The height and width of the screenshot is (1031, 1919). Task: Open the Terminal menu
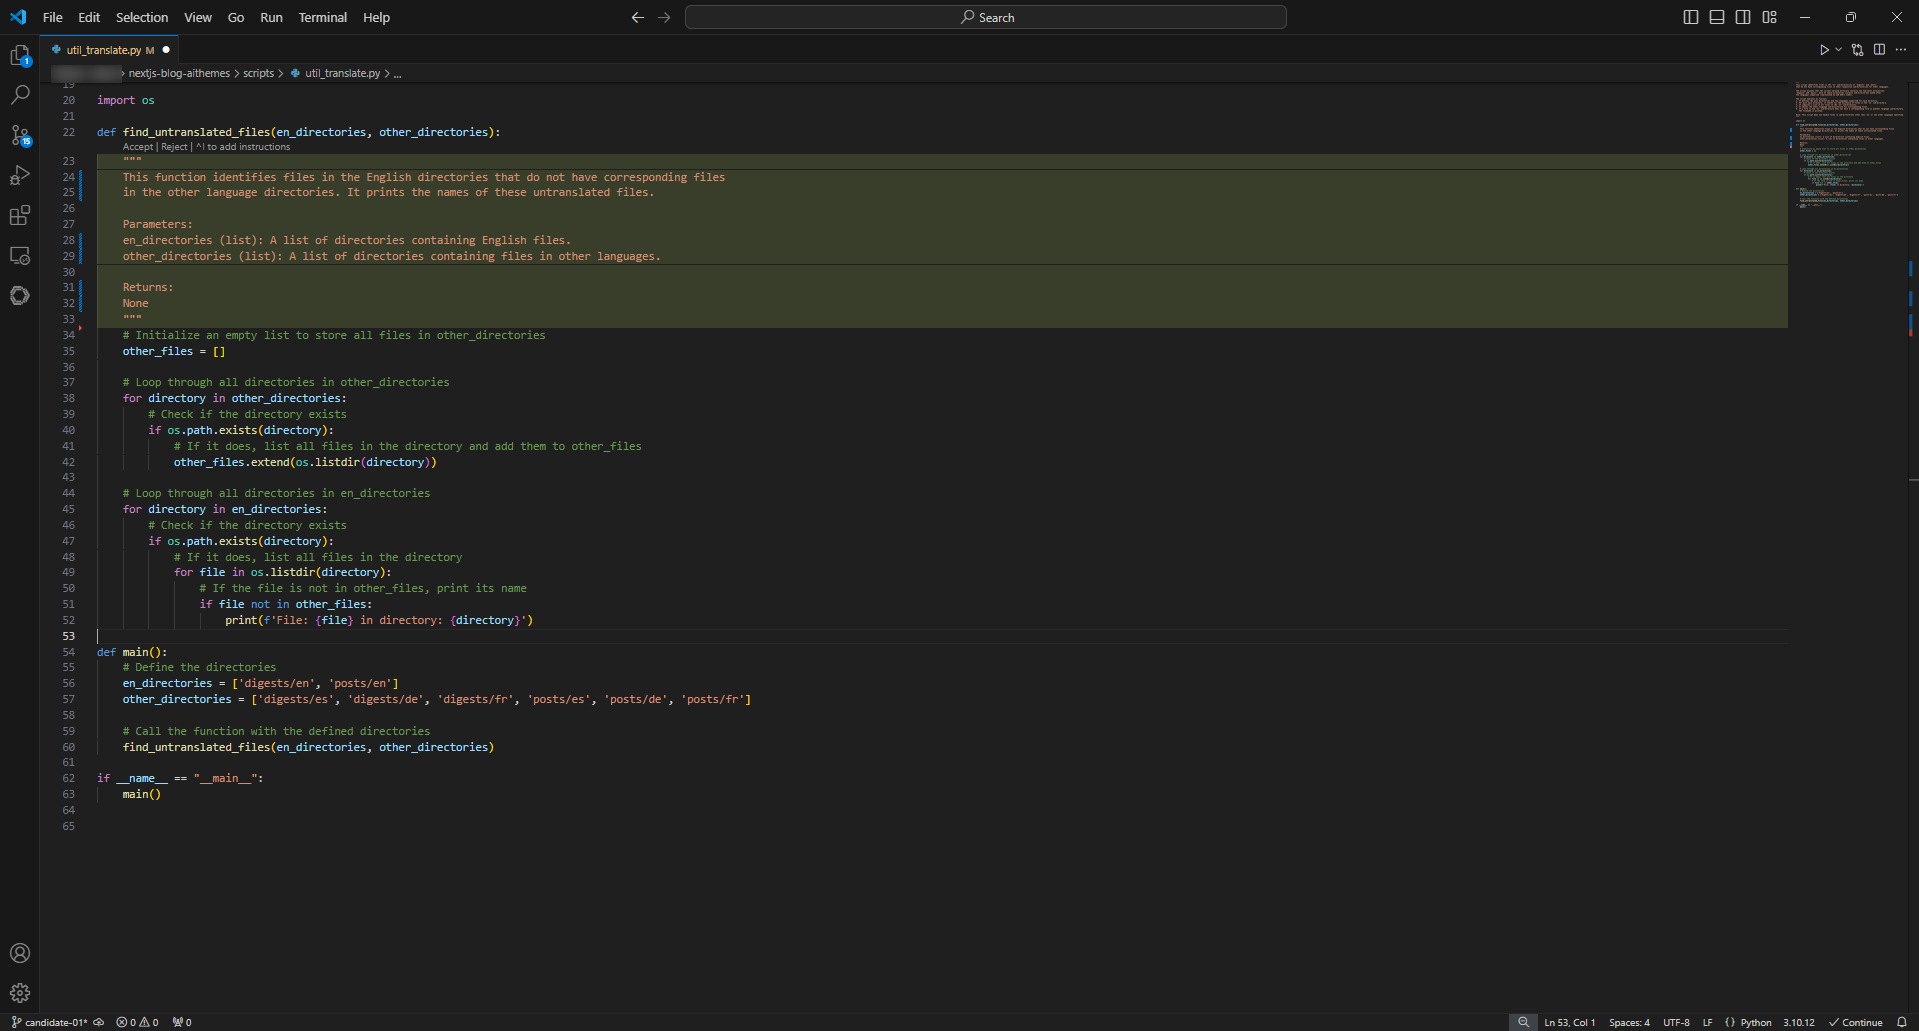point(323,17)
